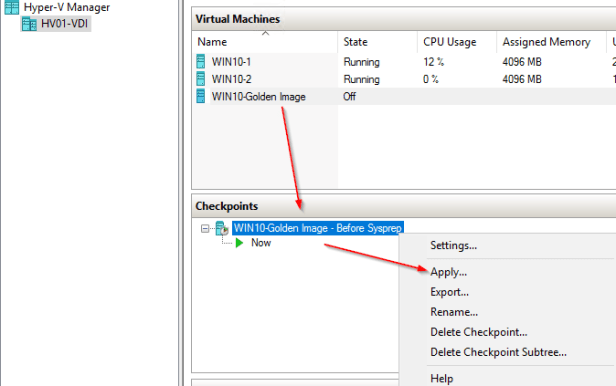
Task: Select the WIN10-Golden Image row
Action: click(404, 96)
